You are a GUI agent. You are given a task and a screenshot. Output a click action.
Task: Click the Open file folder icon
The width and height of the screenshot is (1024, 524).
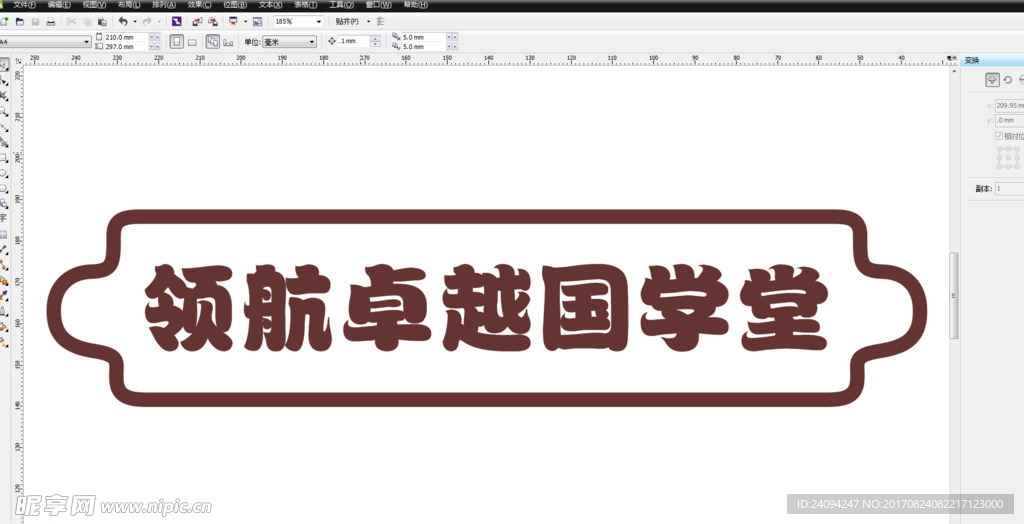pos(20,22)
